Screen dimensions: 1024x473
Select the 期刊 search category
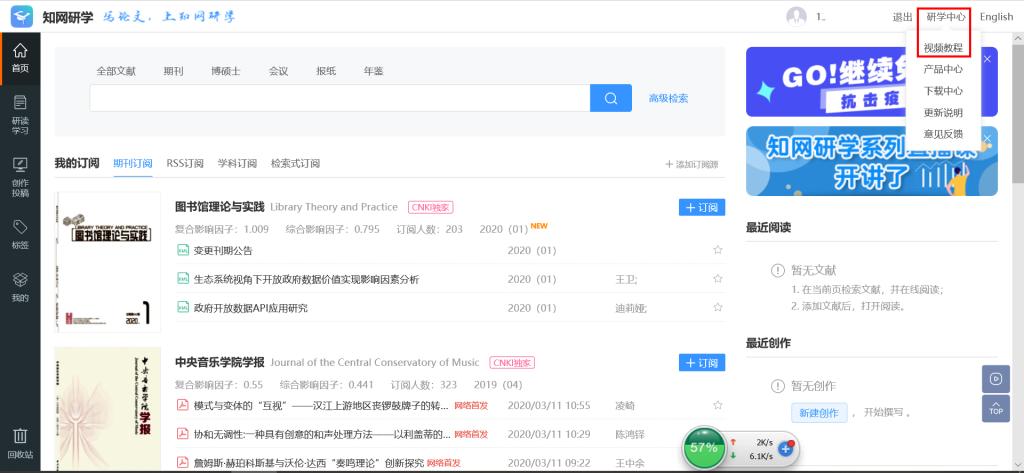point(174,71)
